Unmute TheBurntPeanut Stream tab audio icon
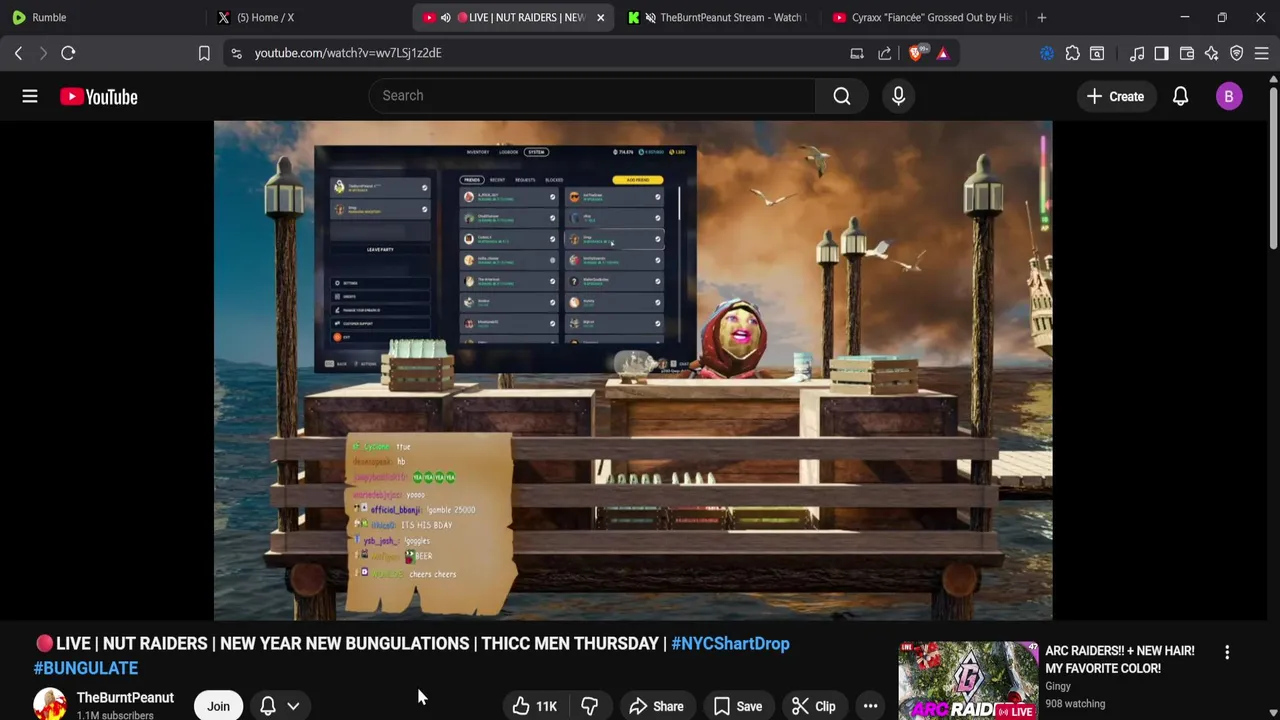Image resolution: width=1280 pixels, height=720 pixels. pos(651,17)
